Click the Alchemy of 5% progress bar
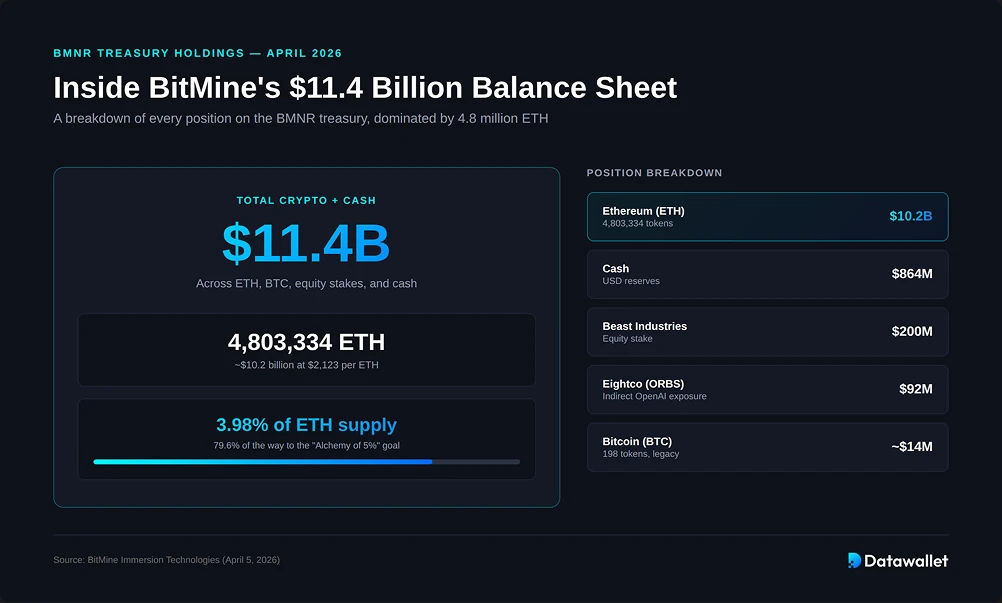This screenshot has width=1002, height=603. (x=306, y=461)
